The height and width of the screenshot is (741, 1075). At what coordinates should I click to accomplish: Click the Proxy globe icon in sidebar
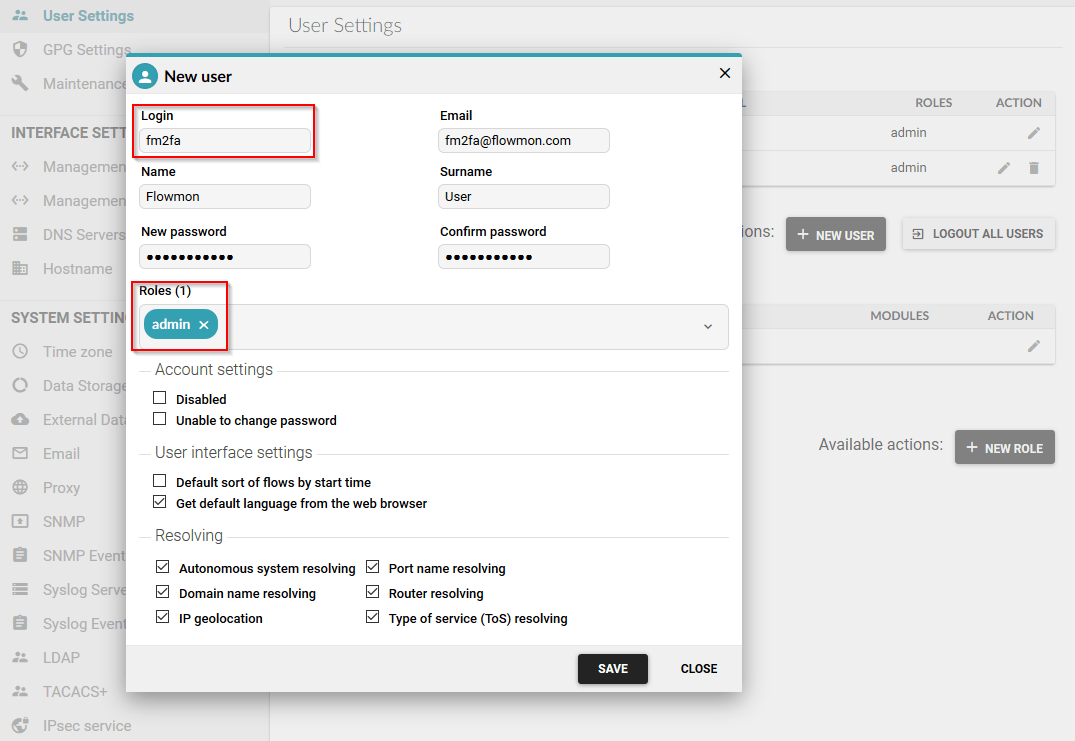(x=20, y=488)
